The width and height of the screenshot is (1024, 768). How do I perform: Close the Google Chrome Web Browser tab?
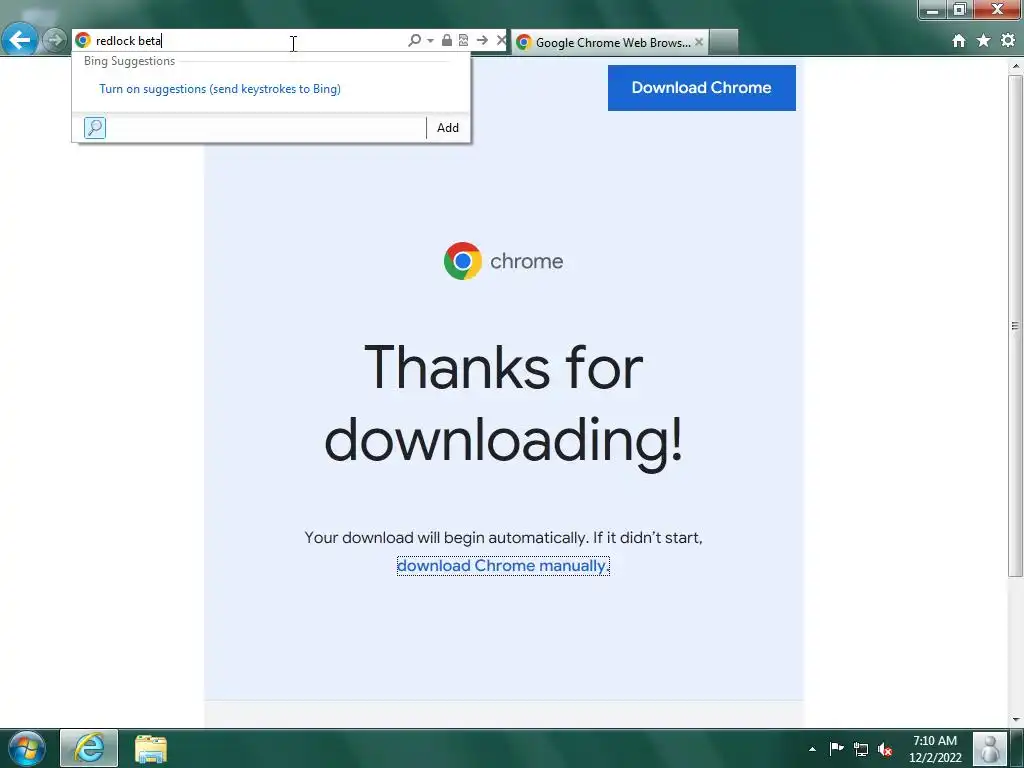coord(699,42)
